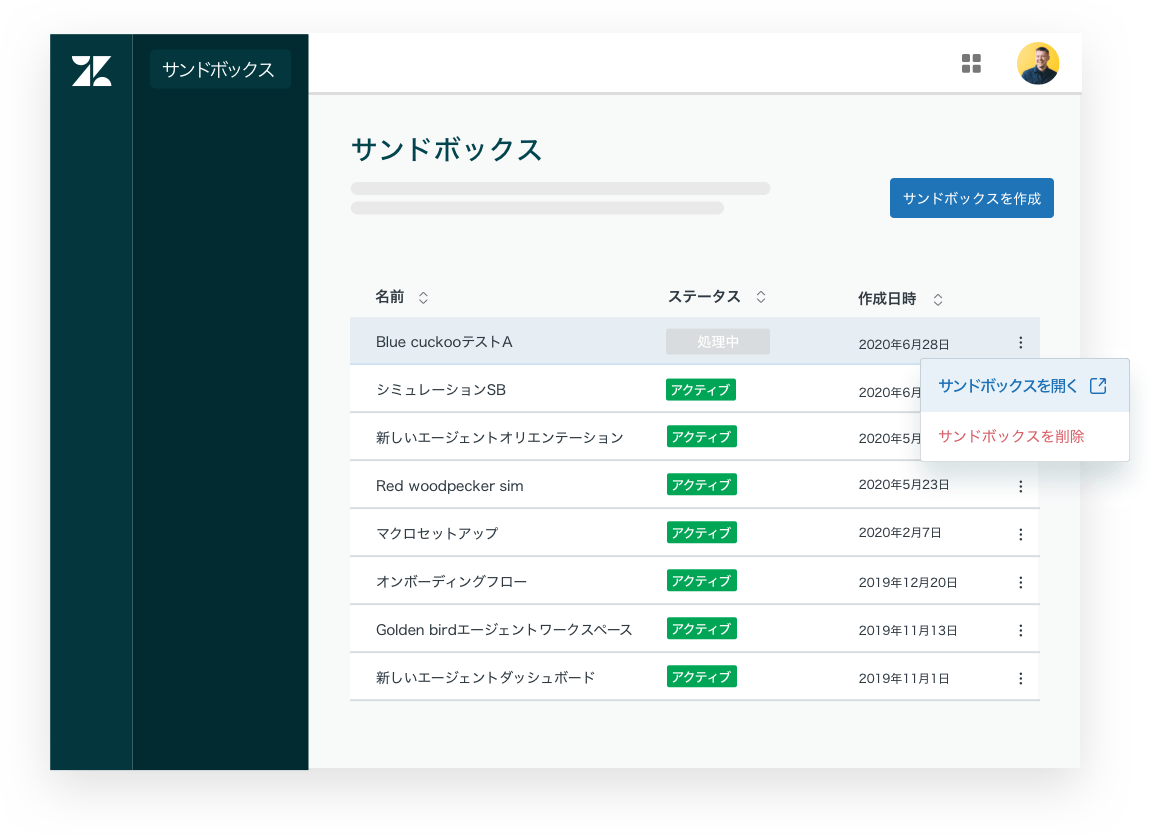Select the 新しいエージェントオリエンテーション sandbox name
This screenshot has width=1156, height=836.
(x=499, y=438)
